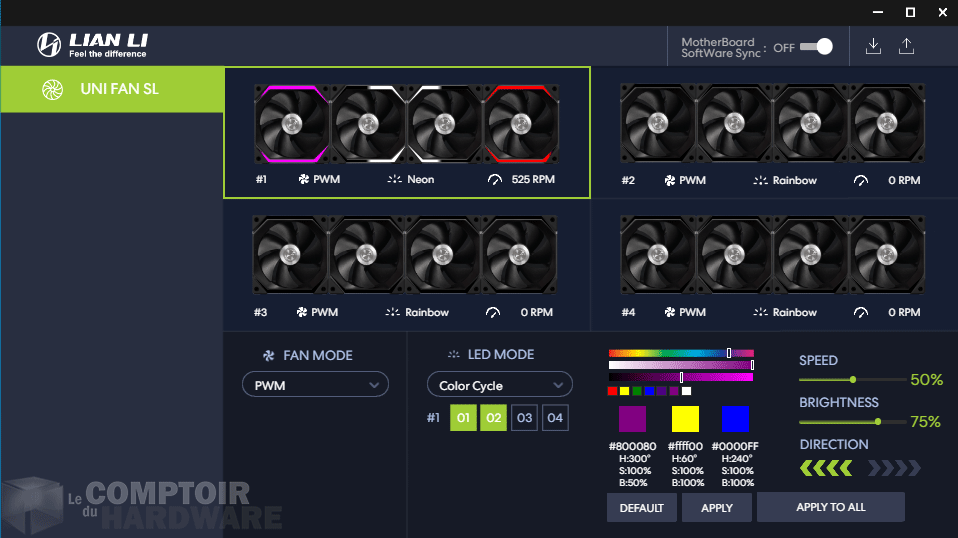The width and height of the screenshot is (958, 538).
Task: Toggle fan 03 selection for group #1
Action: (x=525, y=418)
